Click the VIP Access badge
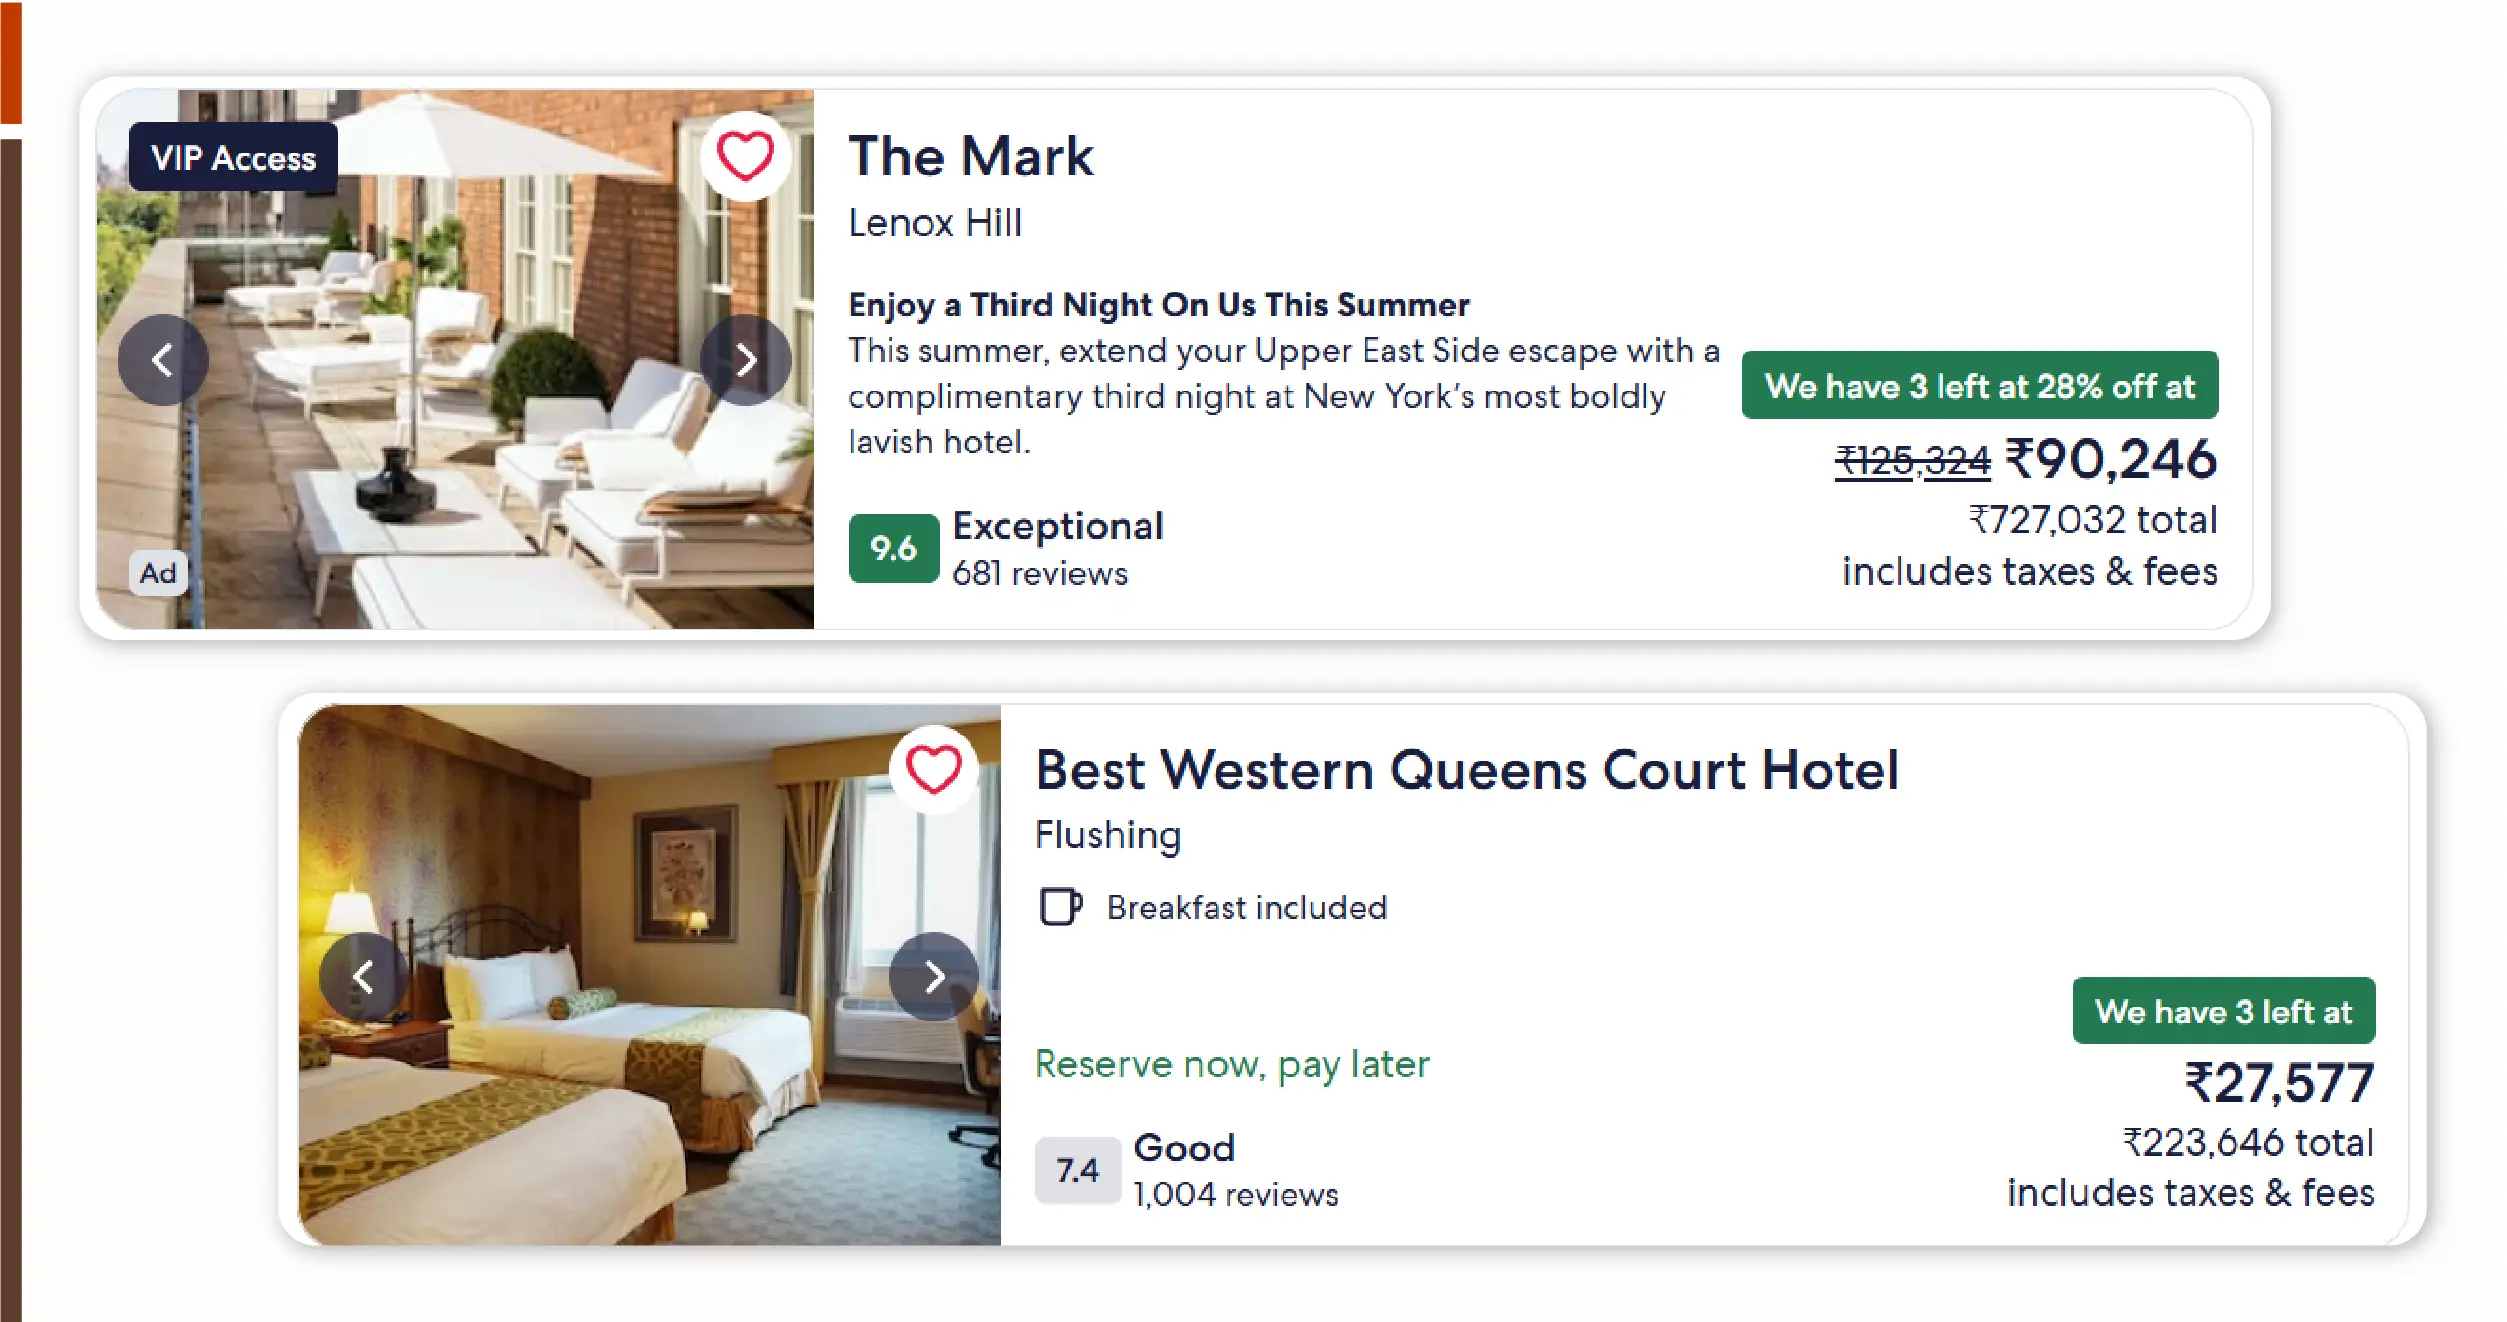The image size is (2507, 1322). click(233, 158)
